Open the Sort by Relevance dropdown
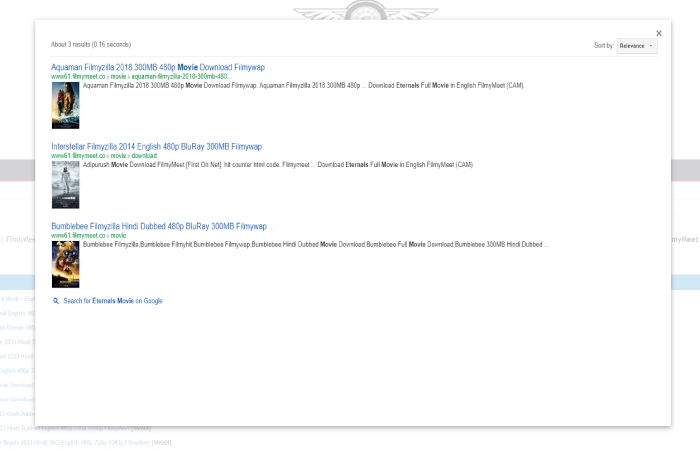 click(636, 46)
